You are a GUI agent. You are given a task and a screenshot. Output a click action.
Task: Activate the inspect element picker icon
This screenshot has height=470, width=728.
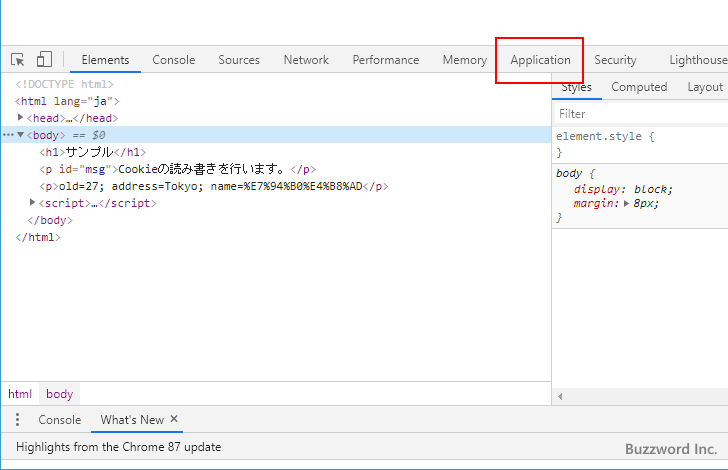(18, 59)
